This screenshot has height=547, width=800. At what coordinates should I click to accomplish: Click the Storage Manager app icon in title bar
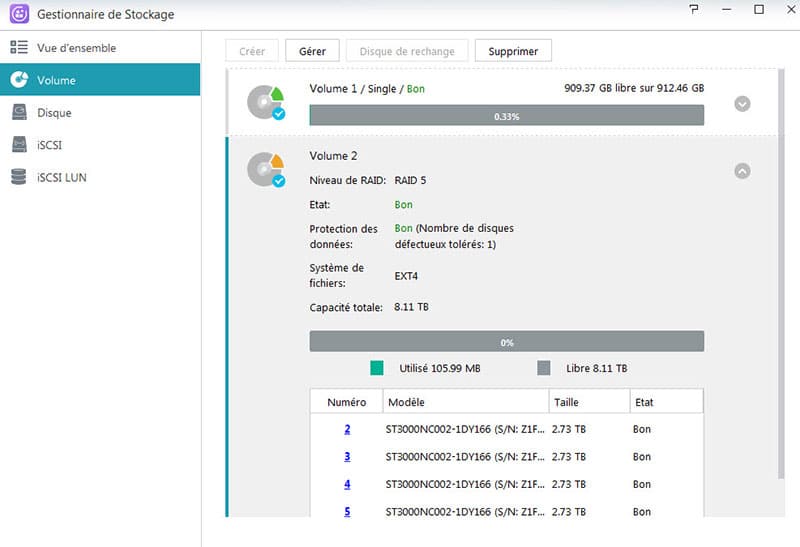pos(19,13)
